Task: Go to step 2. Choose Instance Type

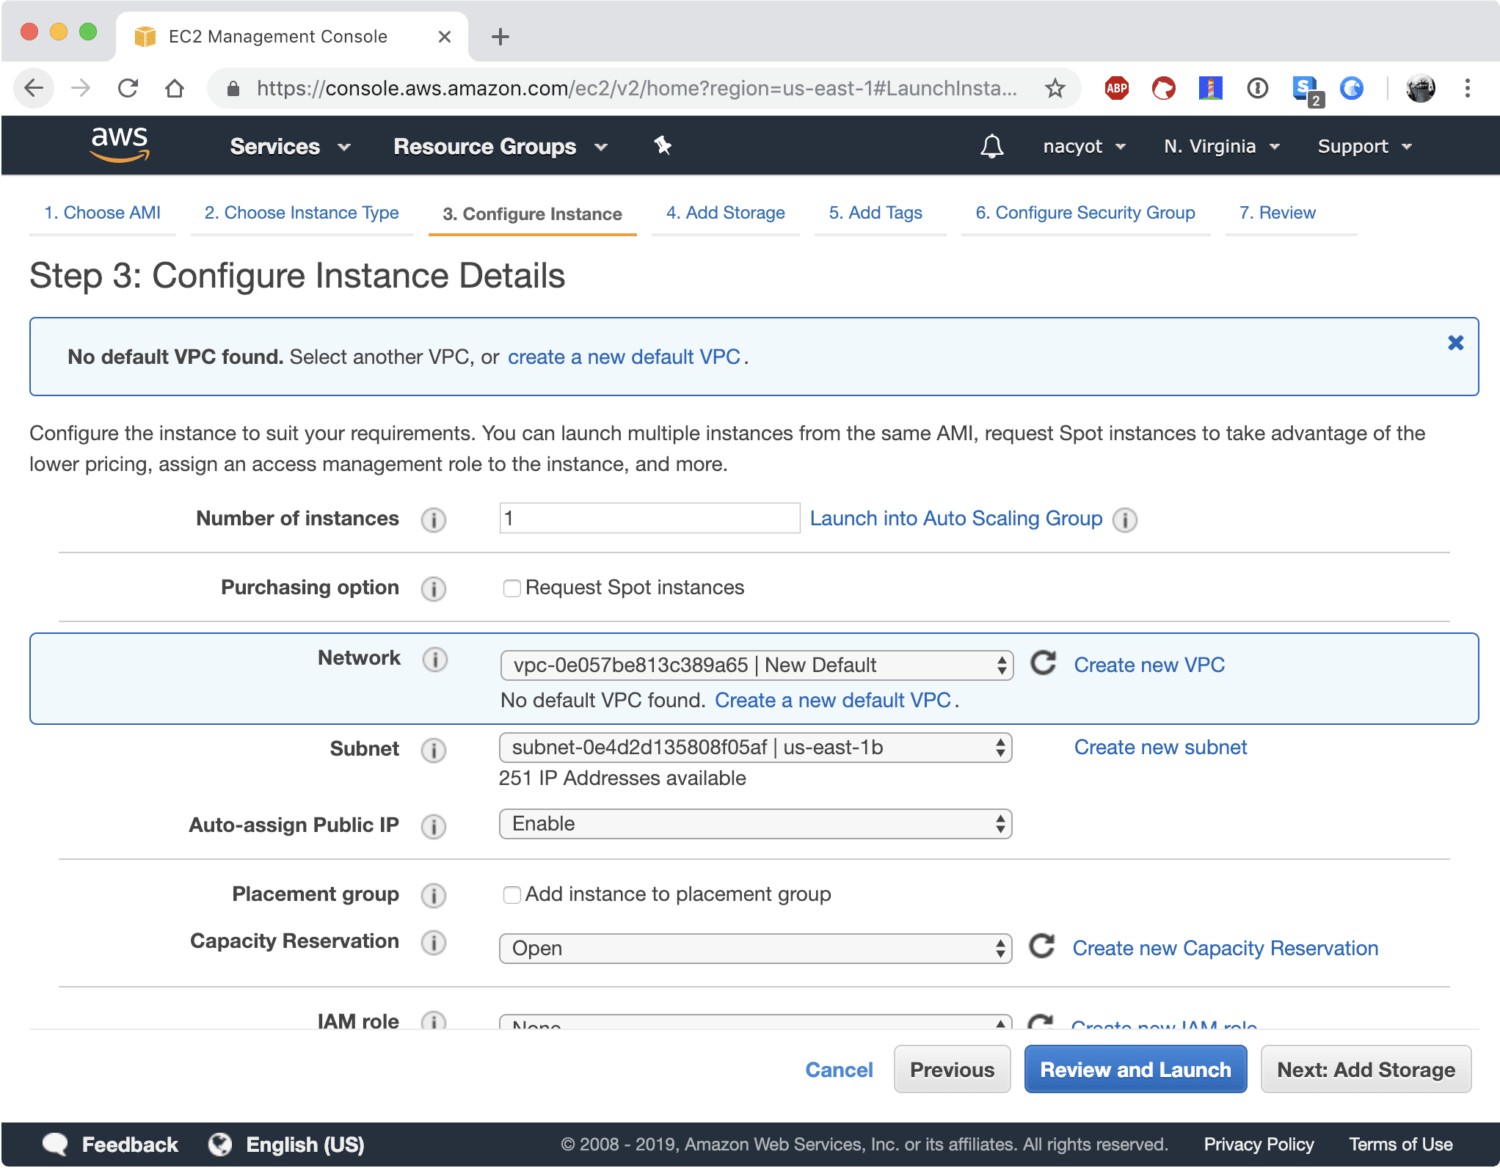Action: click(x=301, y=213)
